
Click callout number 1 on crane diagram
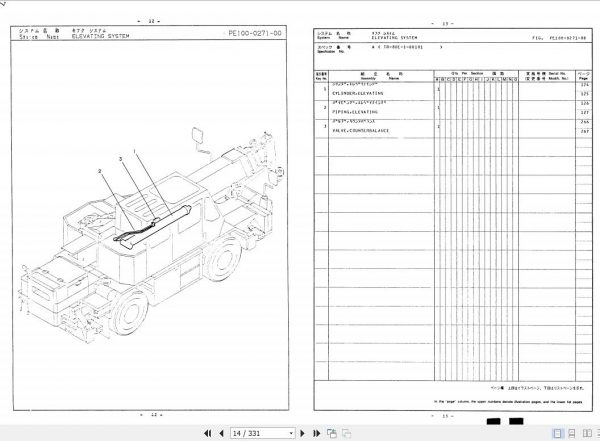[x=134, y=151]
